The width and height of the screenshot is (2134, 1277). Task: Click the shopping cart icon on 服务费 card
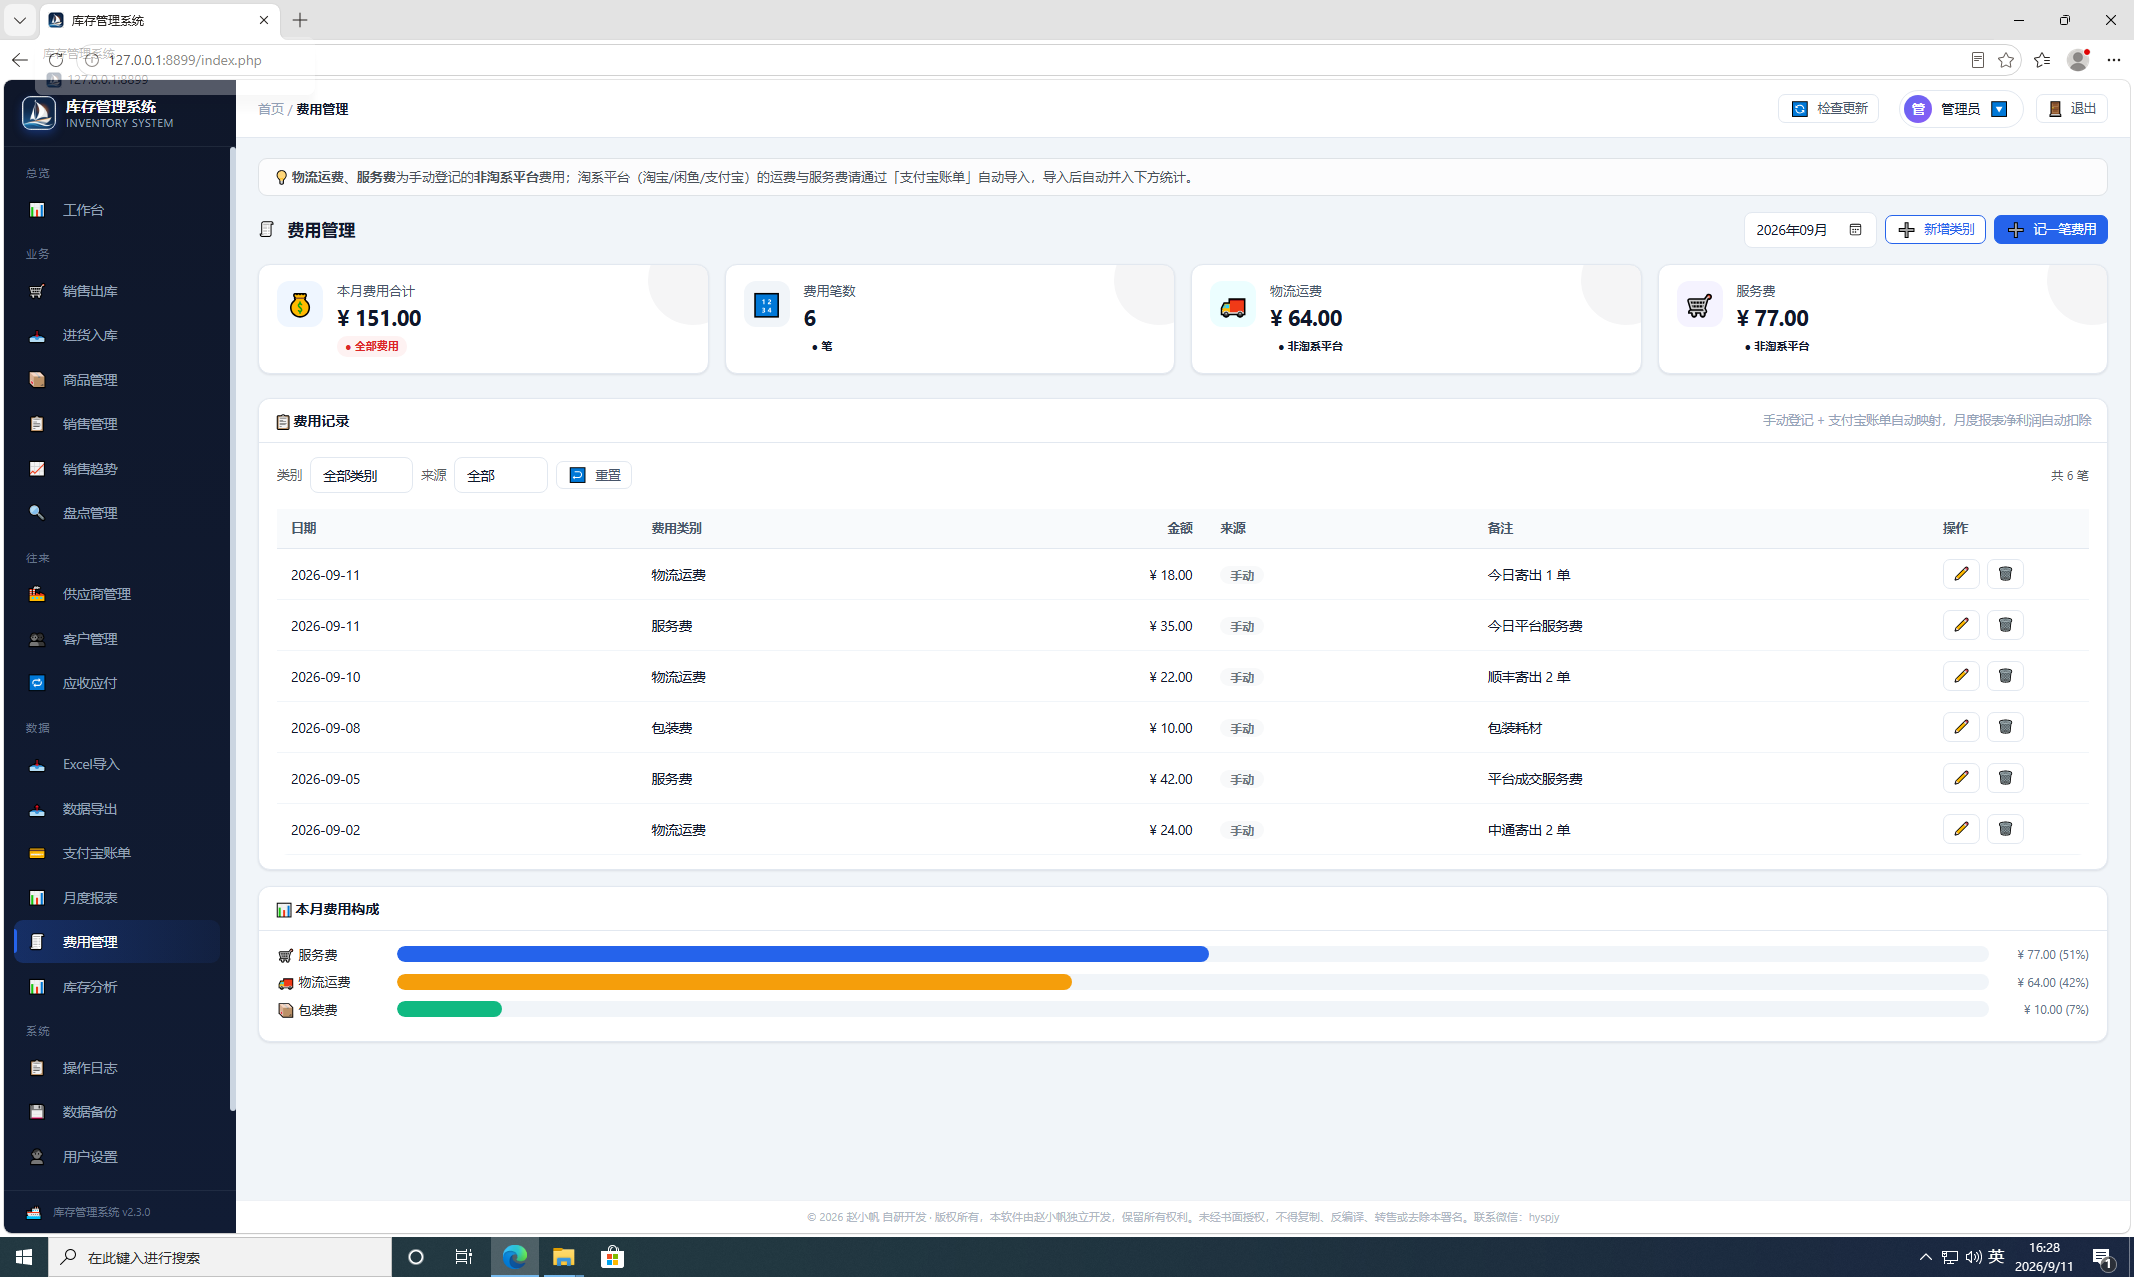pyautogui.click(x=1699, y=305)
